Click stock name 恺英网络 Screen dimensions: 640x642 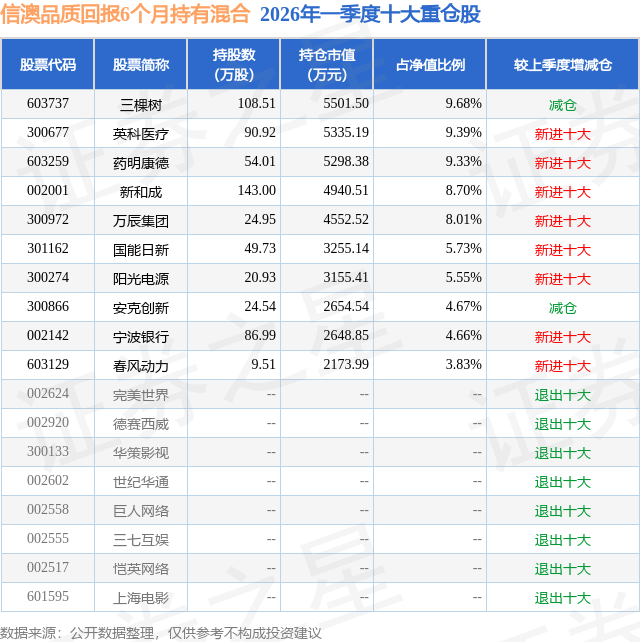point(141,570)
